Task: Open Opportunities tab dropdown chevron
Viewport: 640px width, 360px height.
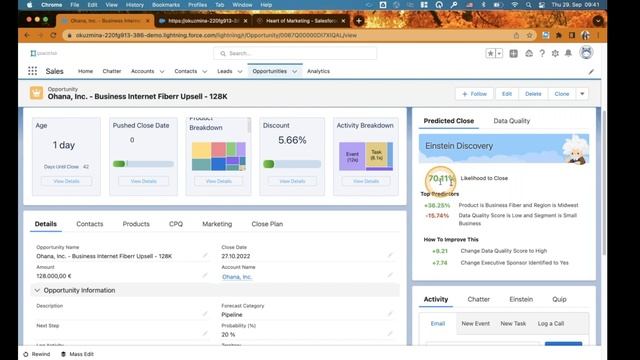Action: pyautogui.click(x=295, y=71)
